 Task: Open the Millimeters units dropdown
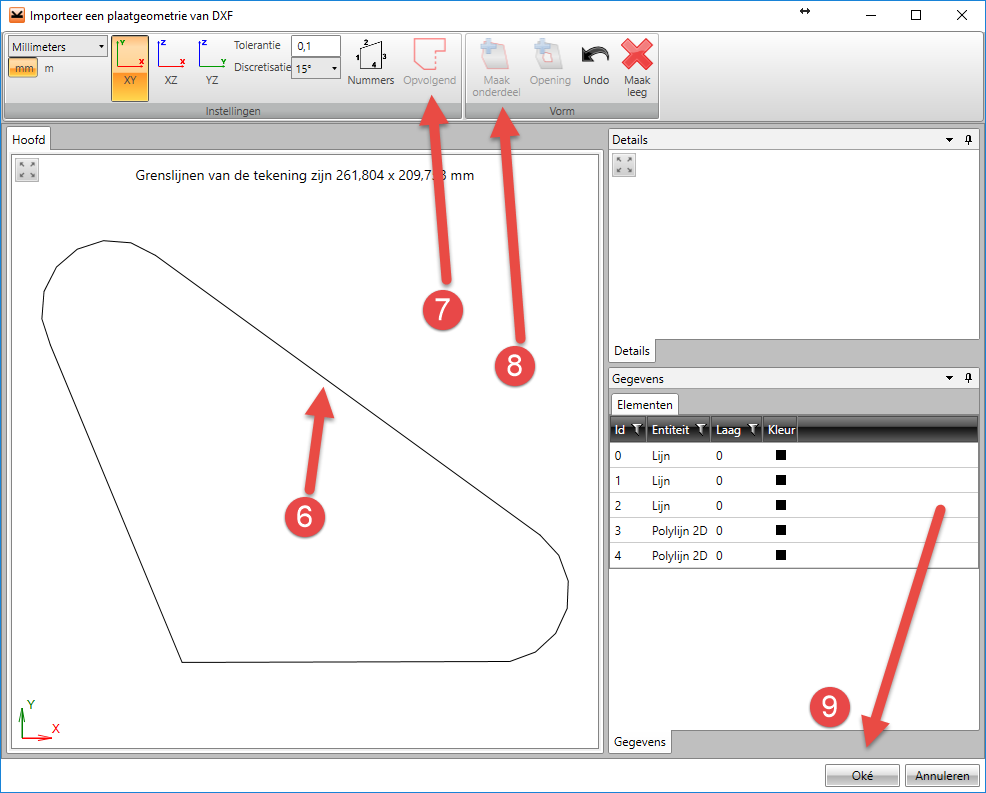(x=58, y=47)
